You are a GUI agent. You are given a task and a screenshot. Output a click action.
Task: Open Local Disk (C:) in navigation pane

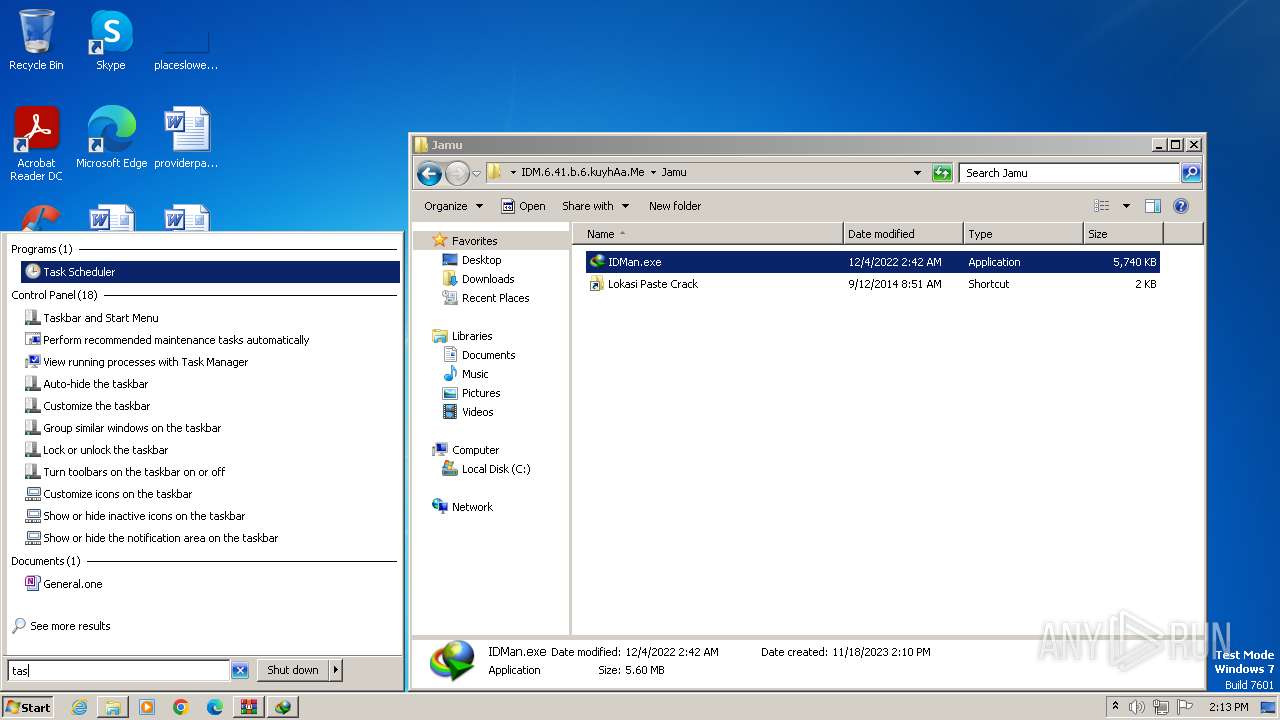click(486, 469)
